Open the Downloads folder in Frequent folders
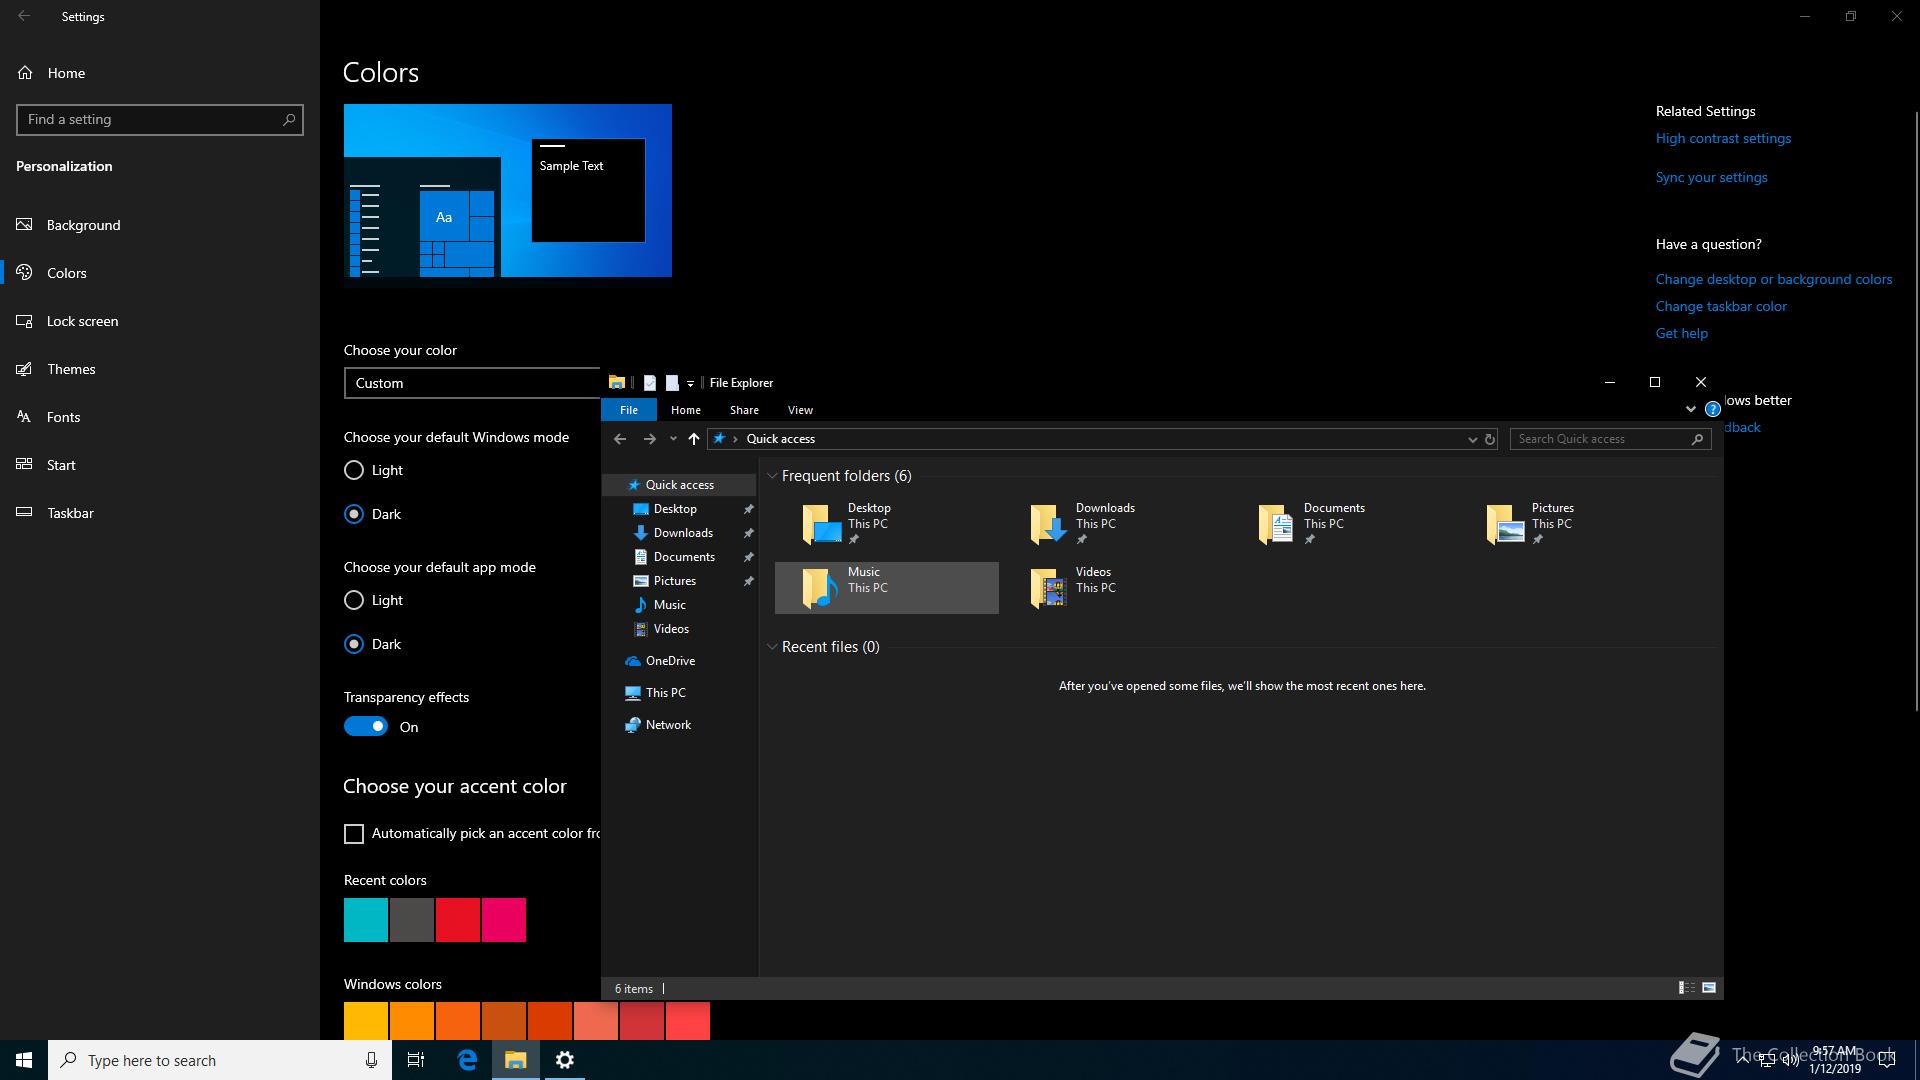The image size is (1920, 1080). click(x=1114, y=524)
